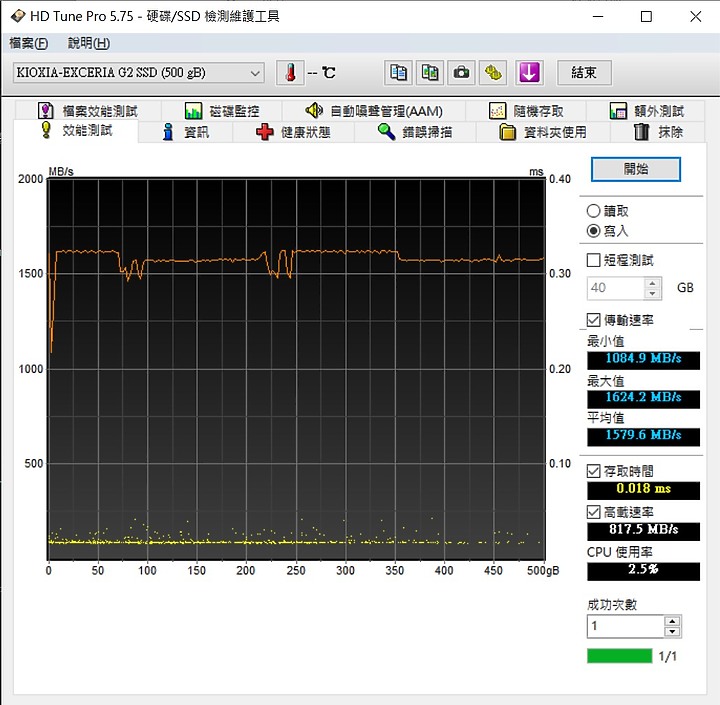This screenshot has width=720, height=705.
Task: Click the purple minimize-to-tray arrow icon
Action: (x=529, y=73)
